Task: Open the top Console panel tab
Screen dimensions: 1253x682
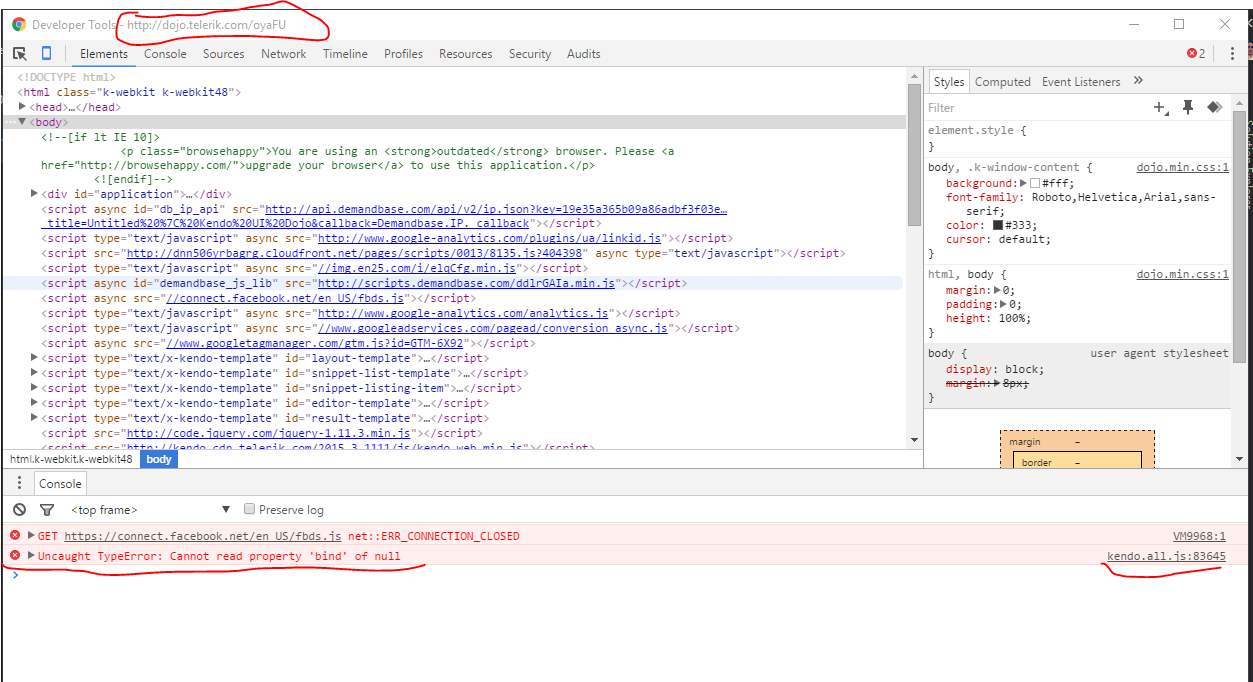Action: 165,54
